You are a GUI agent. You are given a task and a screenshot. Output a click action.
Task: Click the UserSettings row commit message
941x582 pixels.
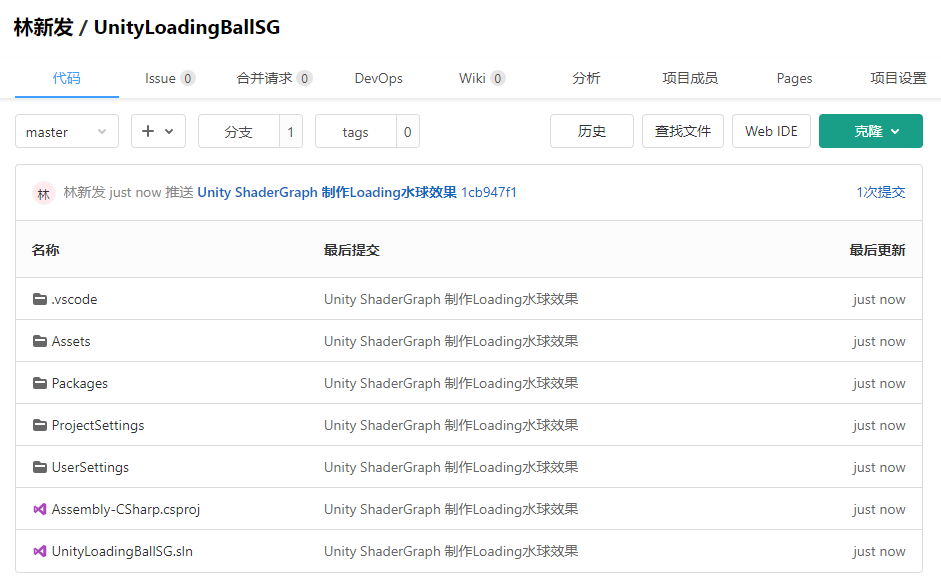point(451,467)
